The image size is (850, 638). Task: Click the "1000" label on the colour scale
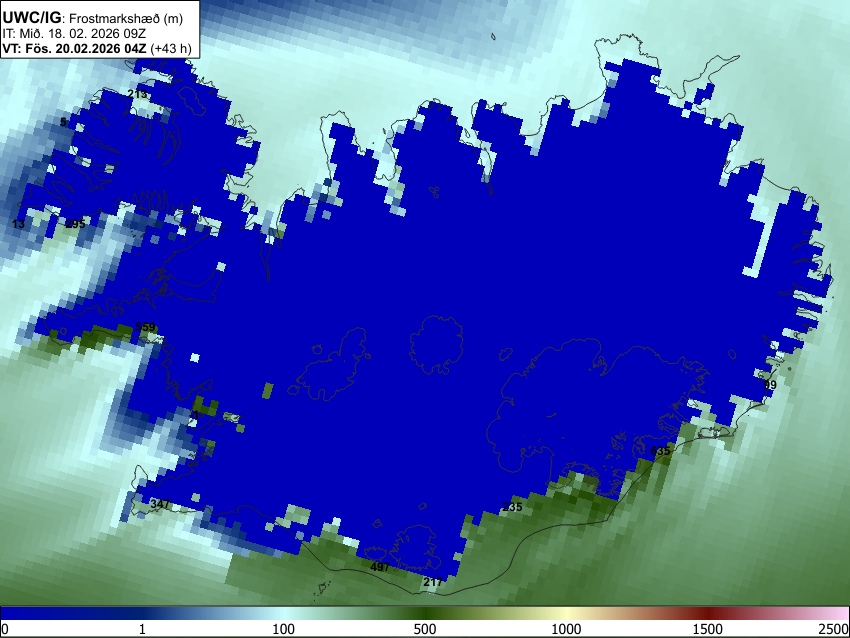(x=566, y=629)
